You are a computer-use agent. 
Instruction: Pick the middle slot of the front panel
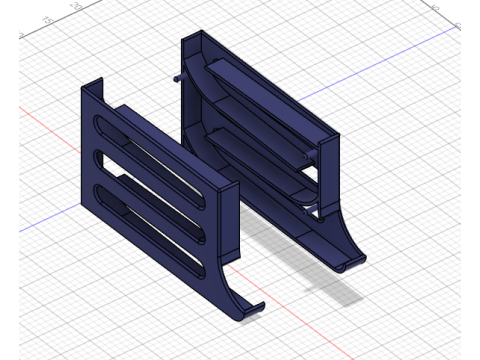point(150,197)
